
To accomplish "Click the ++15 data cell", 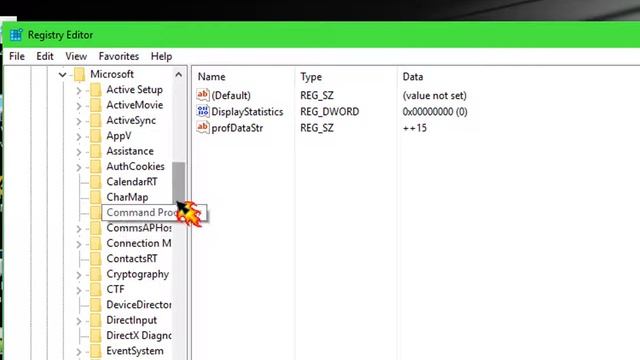I will coord(415,128).
